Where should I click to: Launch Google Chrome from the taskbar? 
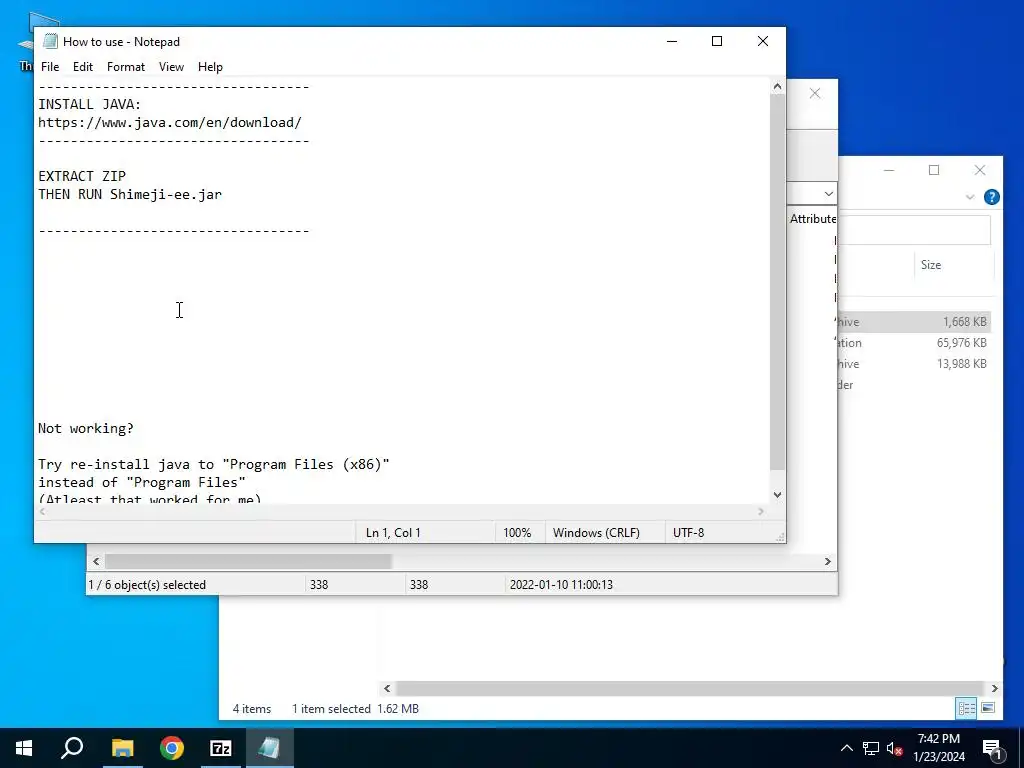pos(172,748)
